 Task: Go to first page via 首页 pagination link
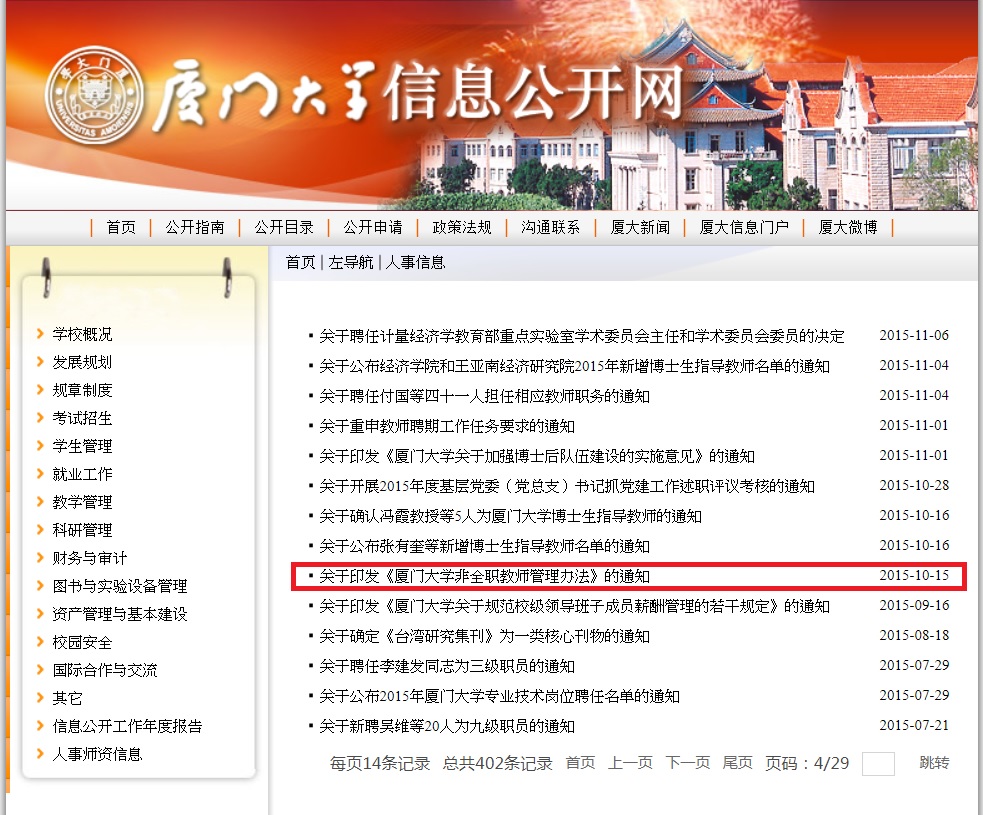[x=580, y=763]
